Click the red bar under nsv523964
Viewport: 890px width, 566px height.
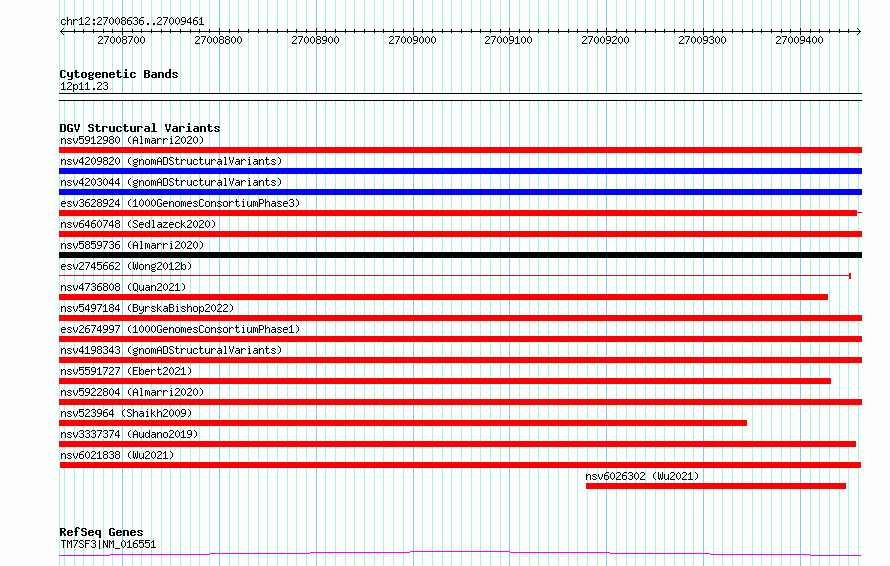pyautogui.click(x=403, y=423)
